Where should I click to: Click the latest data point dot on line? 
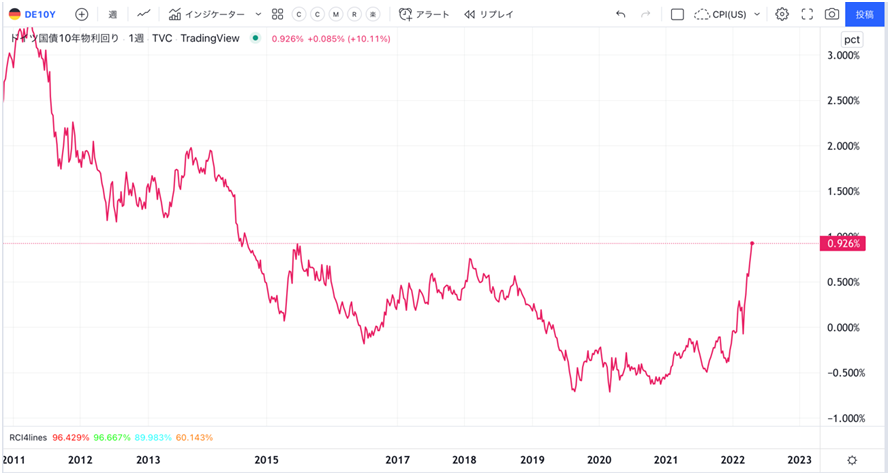(752, 243)
